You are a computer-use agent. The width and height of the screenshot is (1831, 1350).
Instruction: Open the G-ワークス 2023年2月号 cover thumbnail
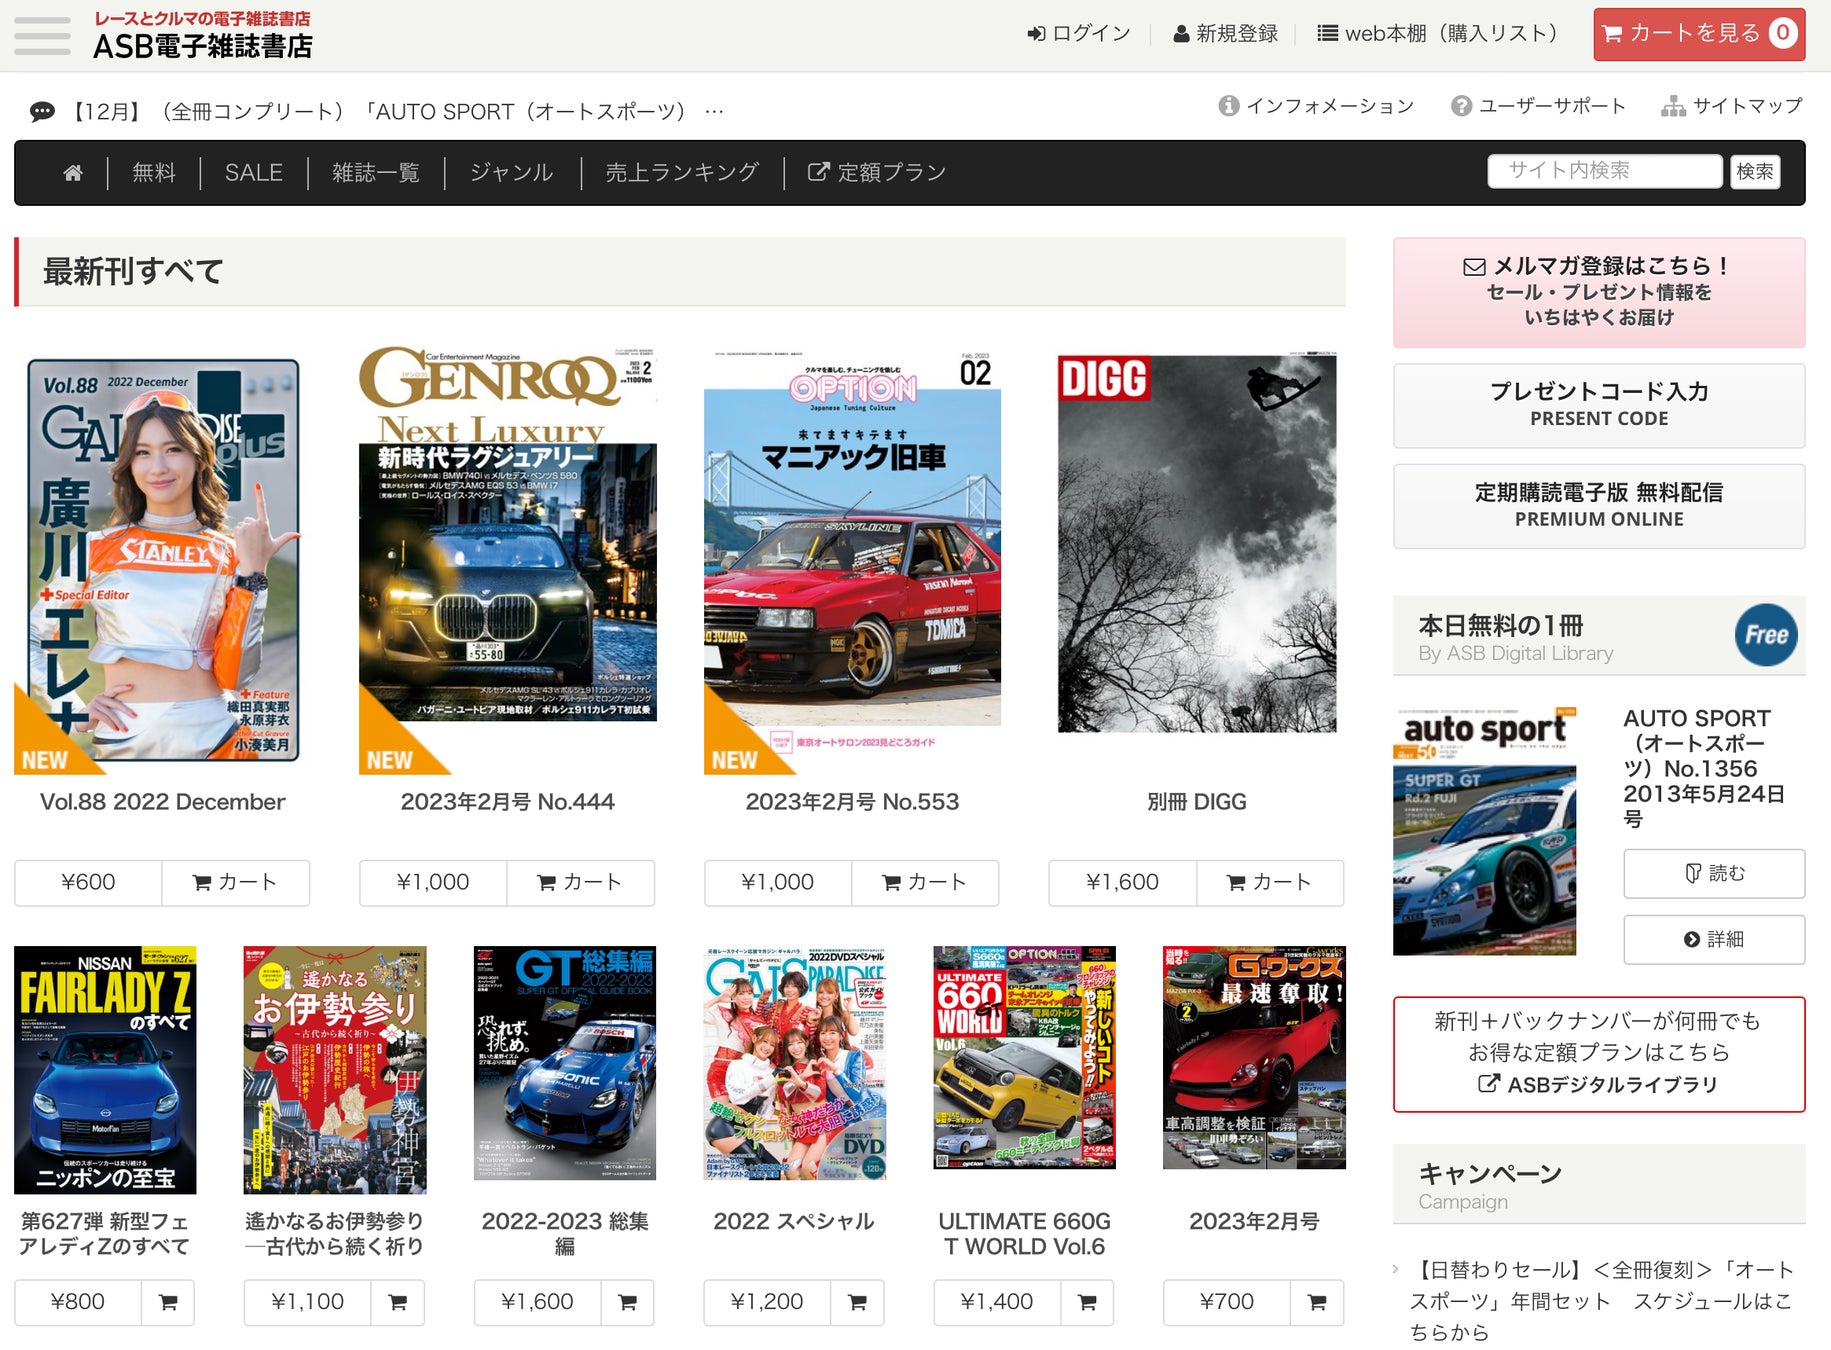click(x=1254, y=1058)
